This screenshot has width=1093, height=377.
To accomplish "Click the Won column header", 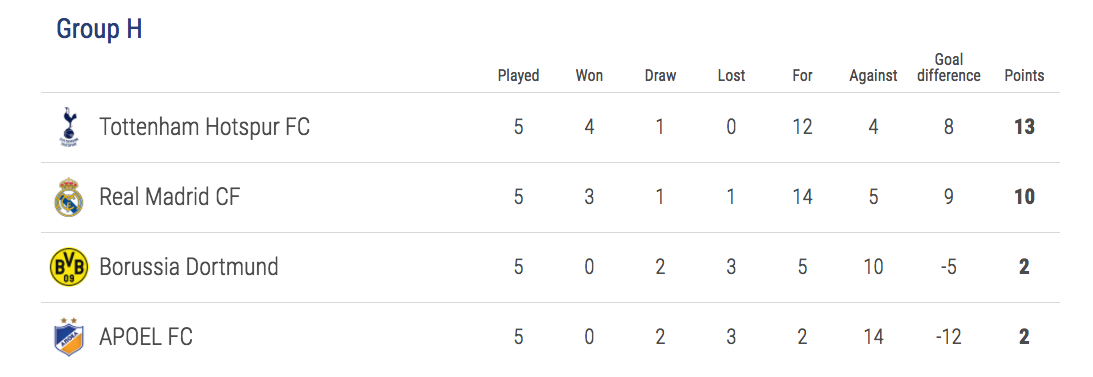I will 589,75.
